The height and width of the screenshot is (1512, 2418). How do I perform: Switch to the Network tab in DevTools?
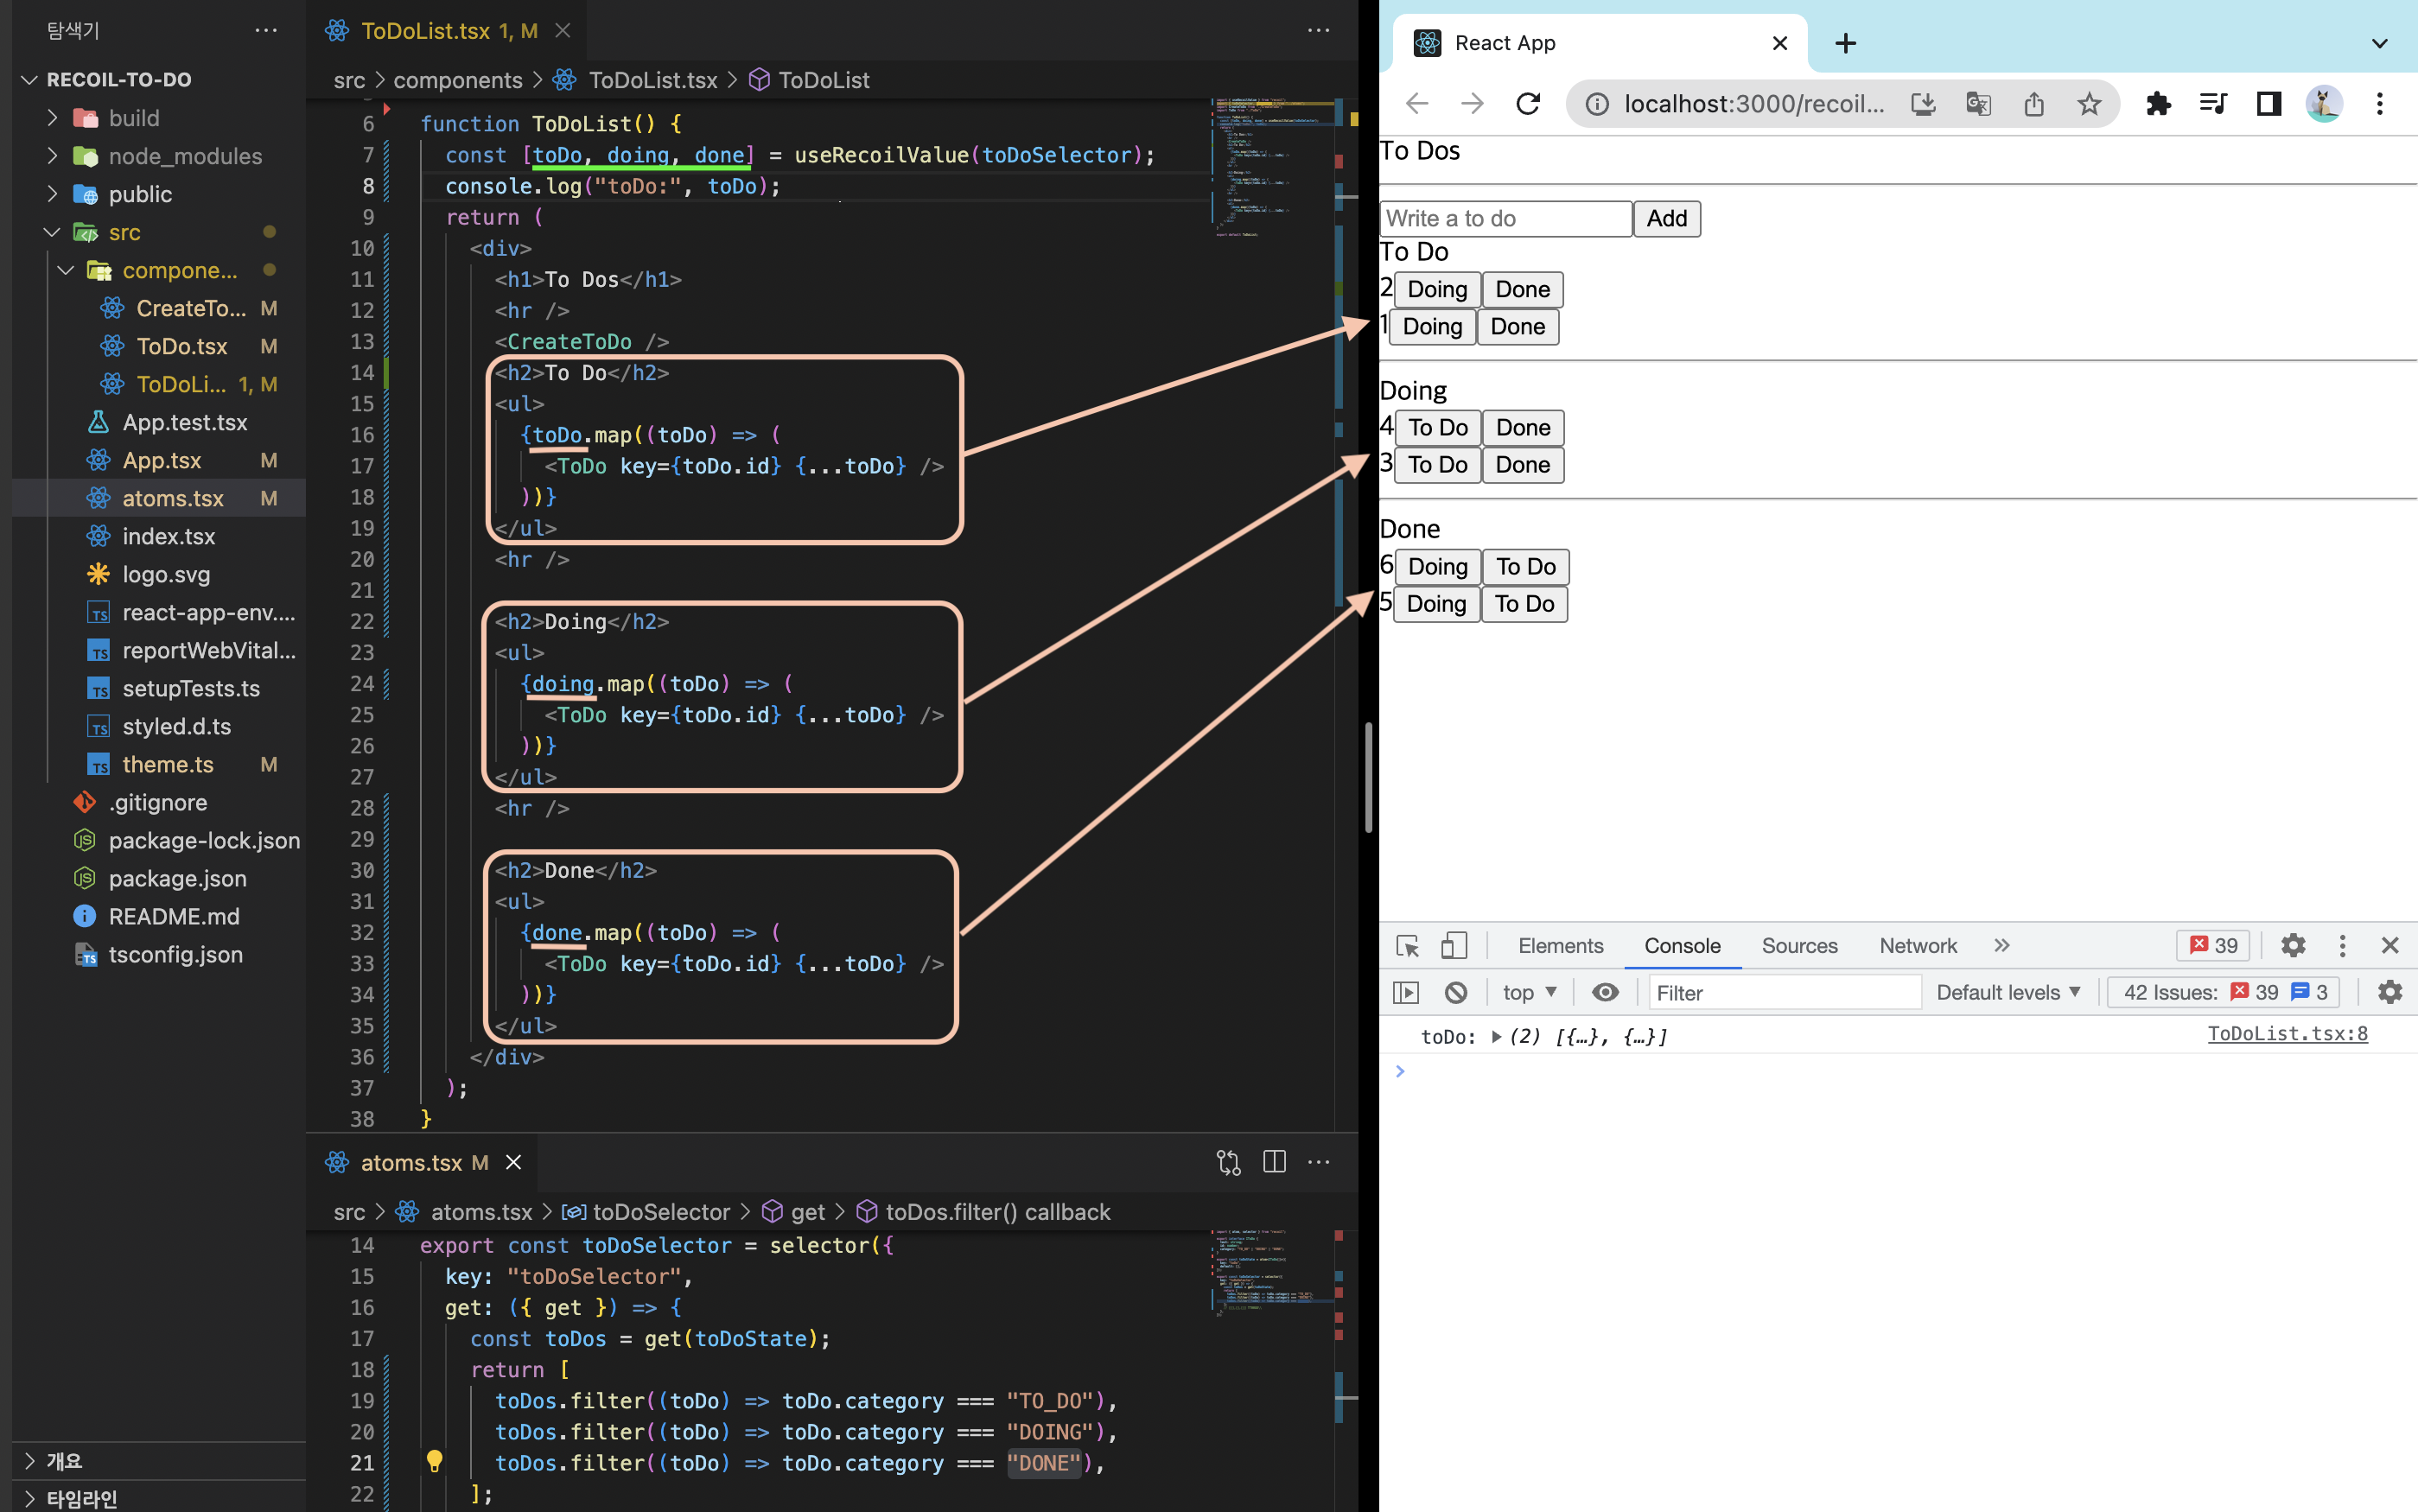(x=1917, y=946)
